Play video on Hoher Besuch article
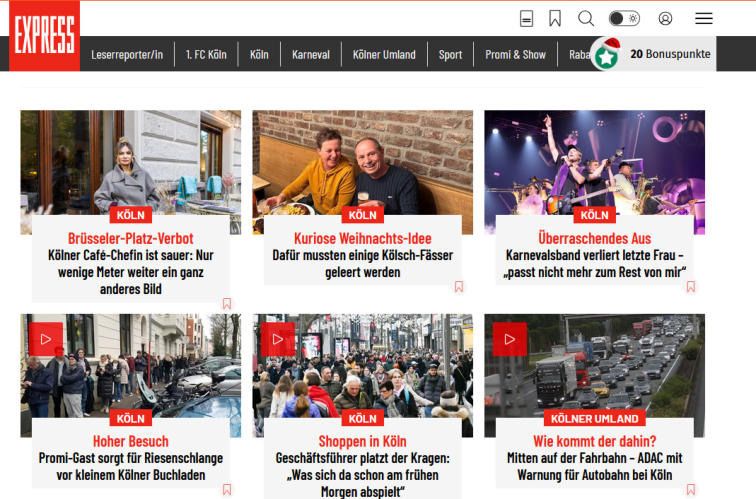 (x=45, y=339)
